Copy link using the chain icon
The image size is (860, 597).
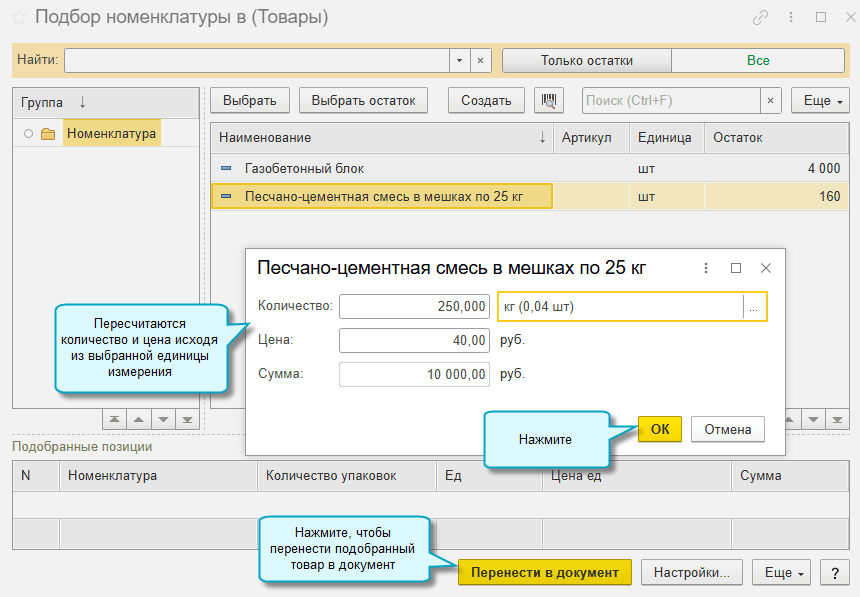[x=760, y=18]
